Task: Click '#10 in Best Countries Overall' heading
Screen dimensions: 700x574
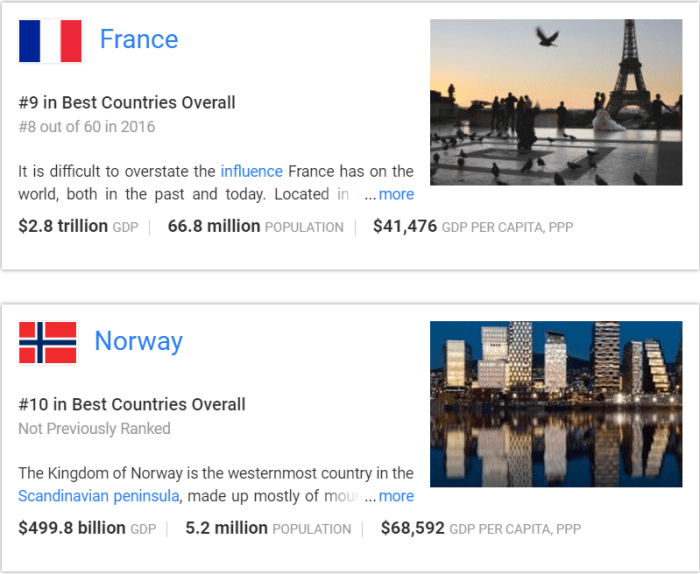Action: pyautogui.click(x=132, y=405)
